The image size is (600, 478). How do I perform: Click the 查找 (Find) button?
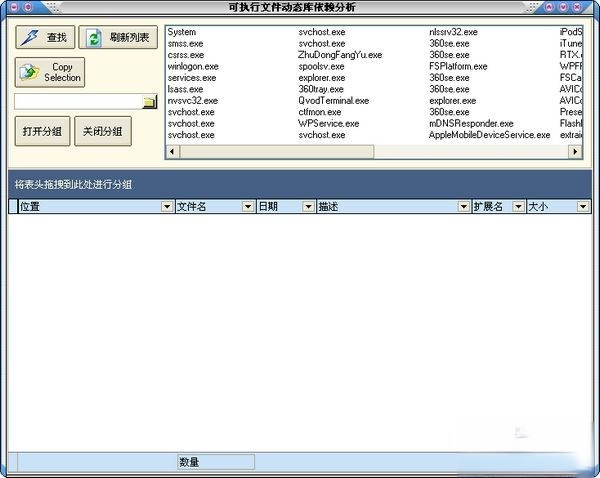pyautogui.click(x=44, y=38)
